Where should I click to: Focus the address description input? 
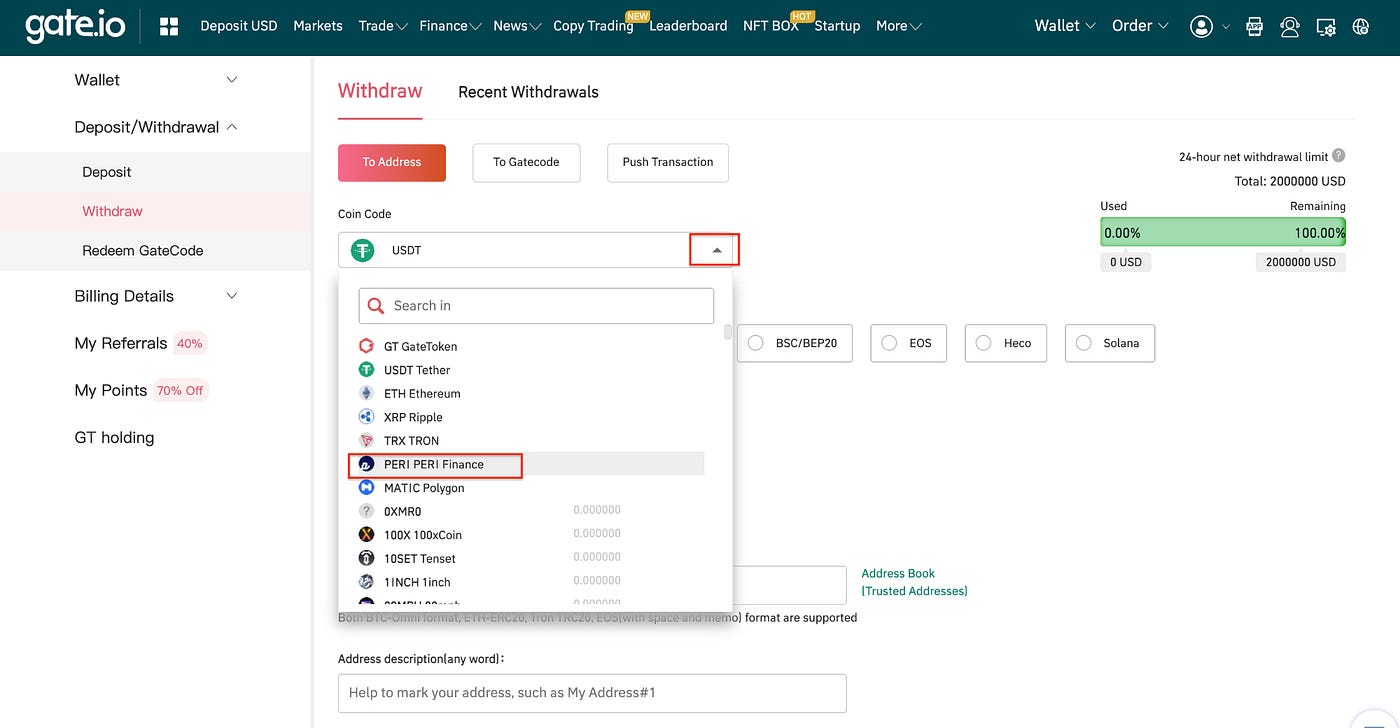tap(592, 693)
